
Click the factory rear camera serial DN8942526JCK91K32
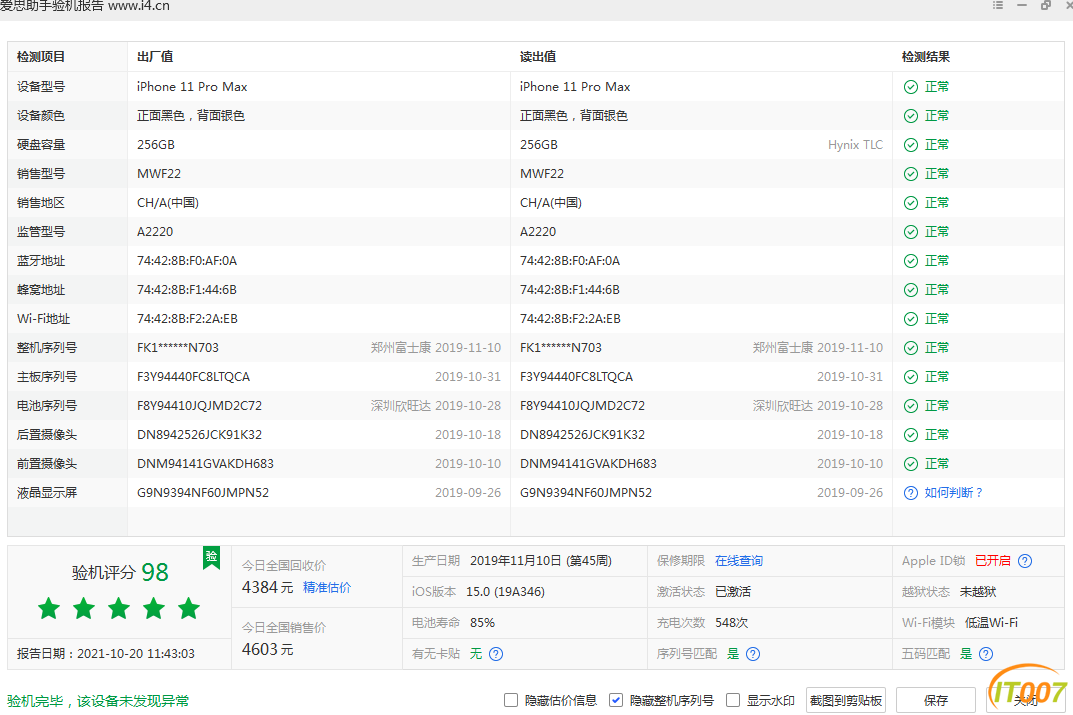point(199,435)
